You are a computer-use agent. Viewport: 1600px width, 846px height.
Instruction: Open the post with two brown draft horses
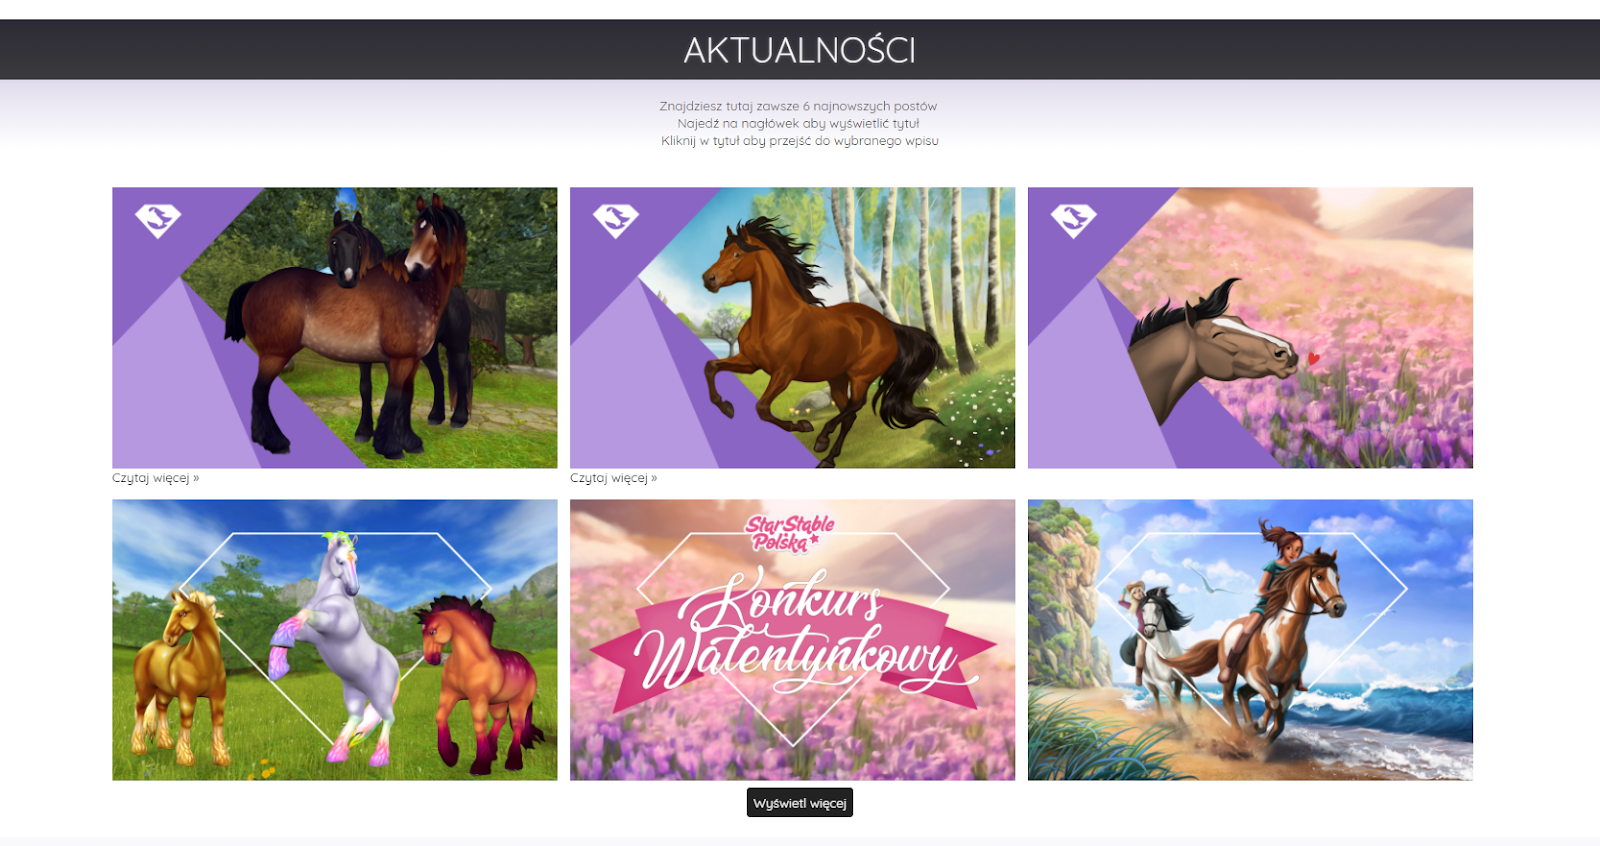coord(335,328)
